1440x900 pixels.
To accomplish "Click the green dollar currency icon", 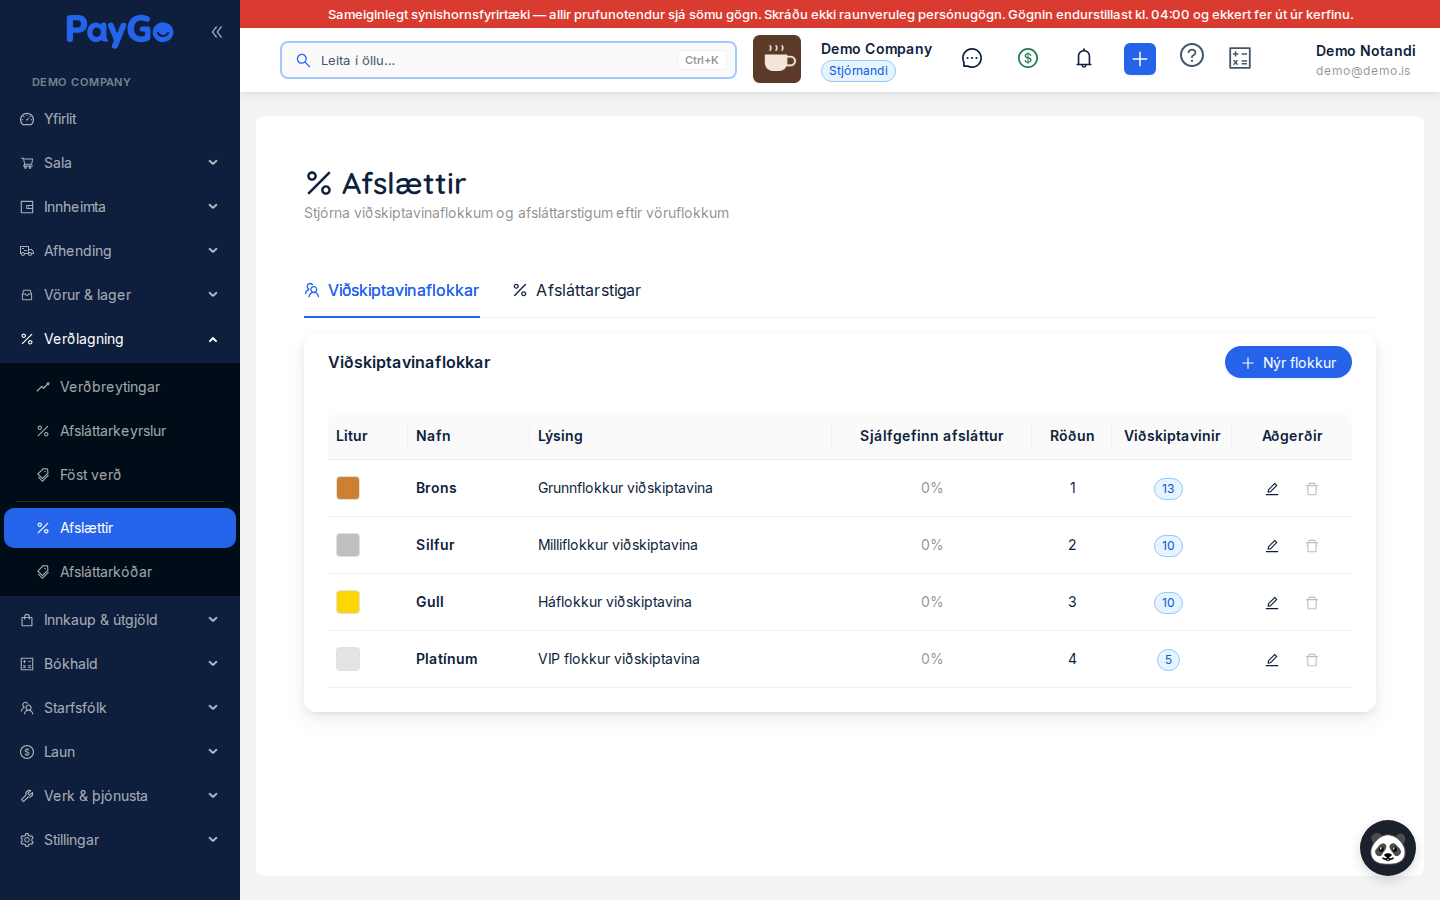I will (x=1028, y=59).
